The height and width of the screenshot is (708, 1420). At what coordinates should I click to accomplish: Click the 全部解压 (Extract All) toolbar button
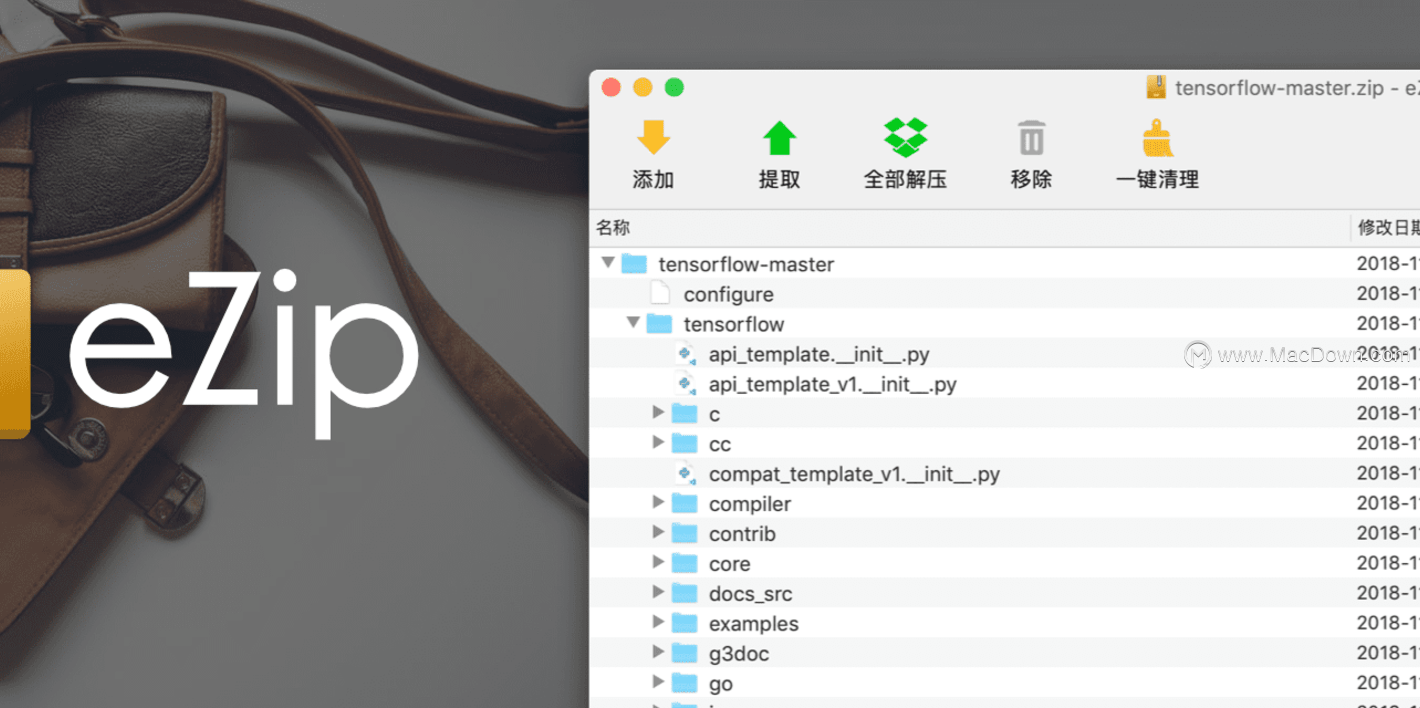click(905, 153)
